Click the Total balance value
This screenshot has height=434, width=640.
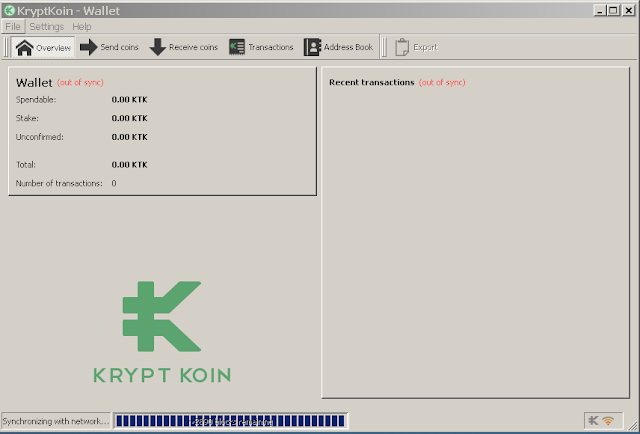(129, 165)
